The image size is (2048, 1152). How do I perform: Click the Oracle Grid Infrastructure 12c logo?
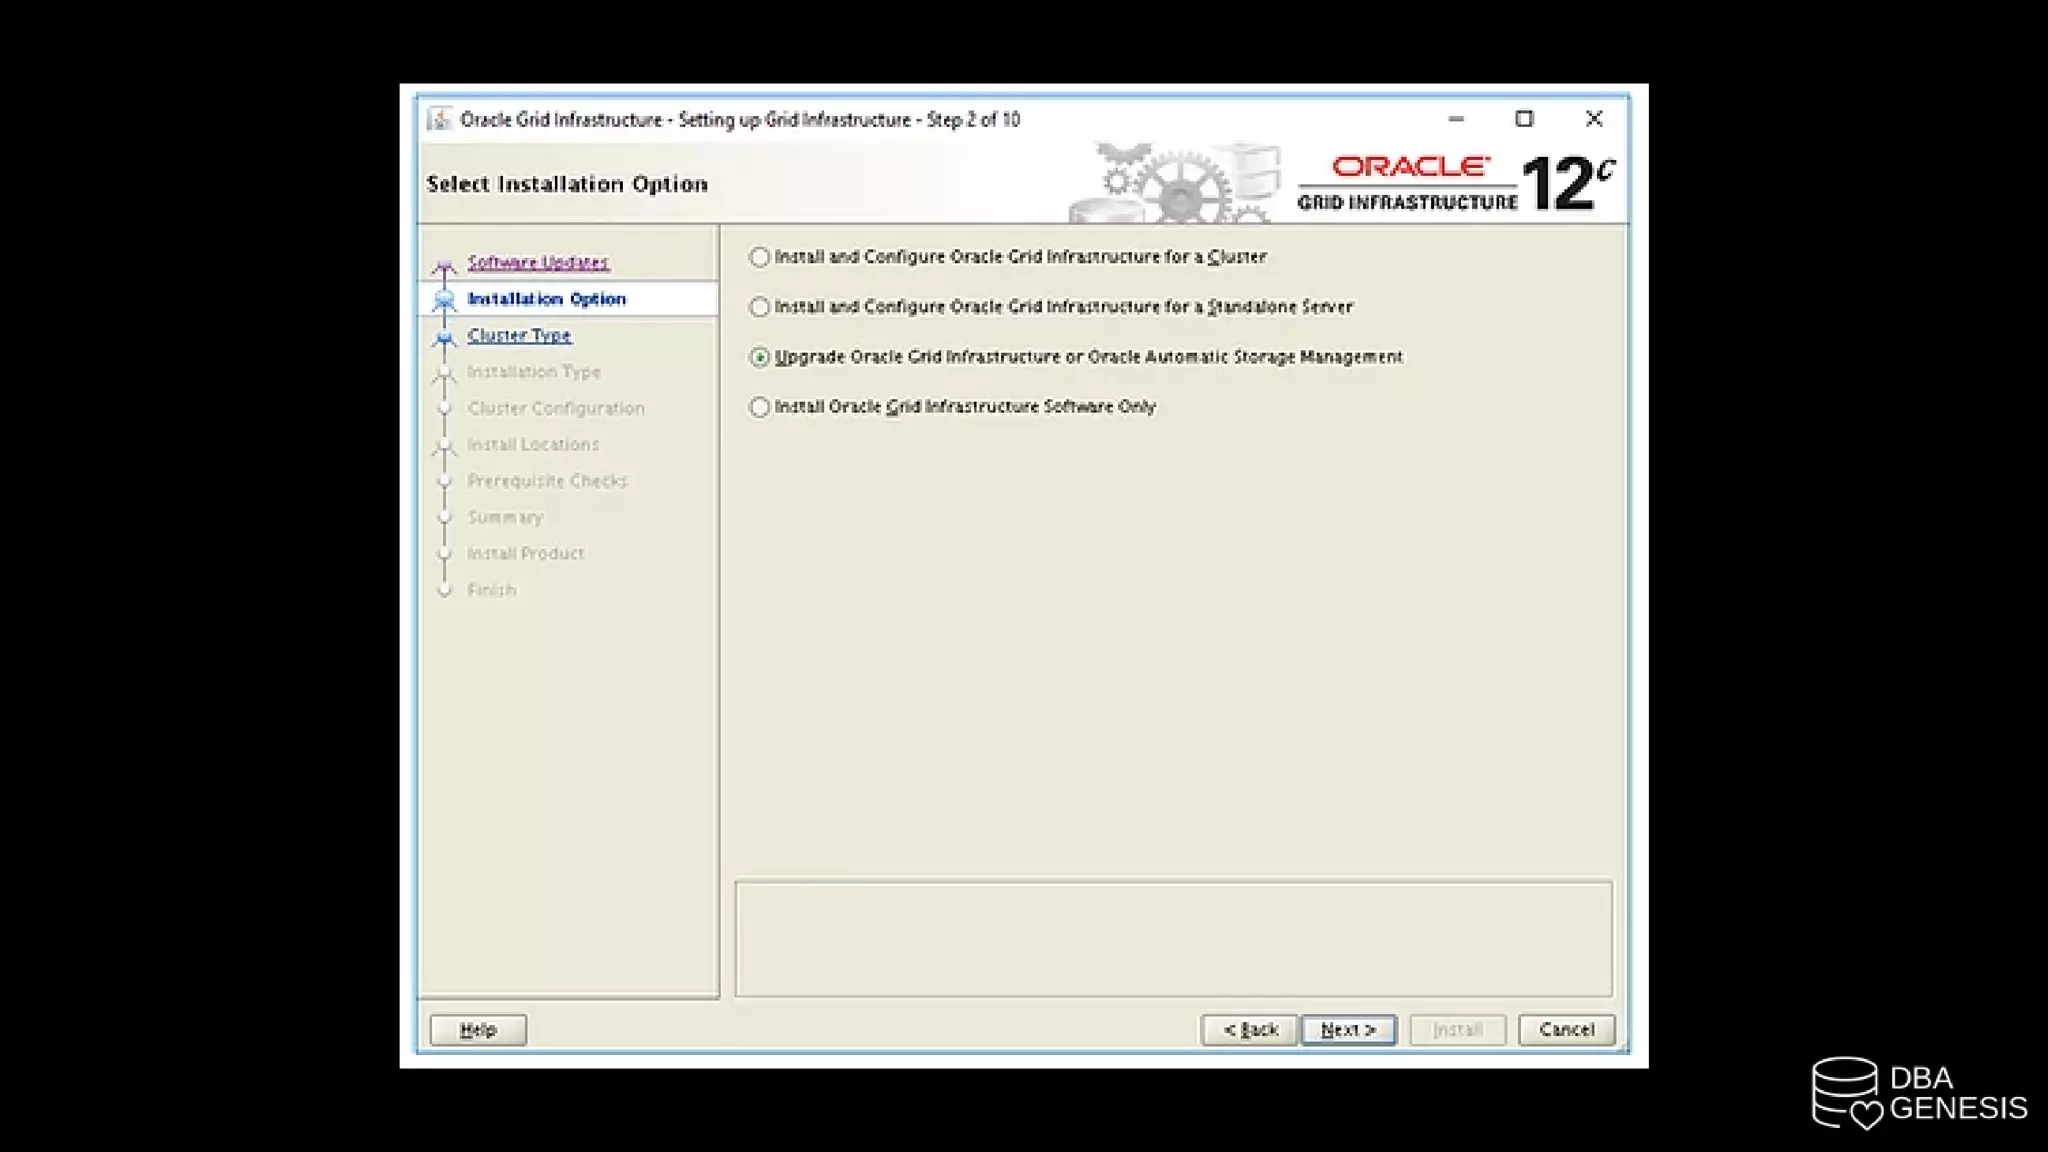point(1455,183)
